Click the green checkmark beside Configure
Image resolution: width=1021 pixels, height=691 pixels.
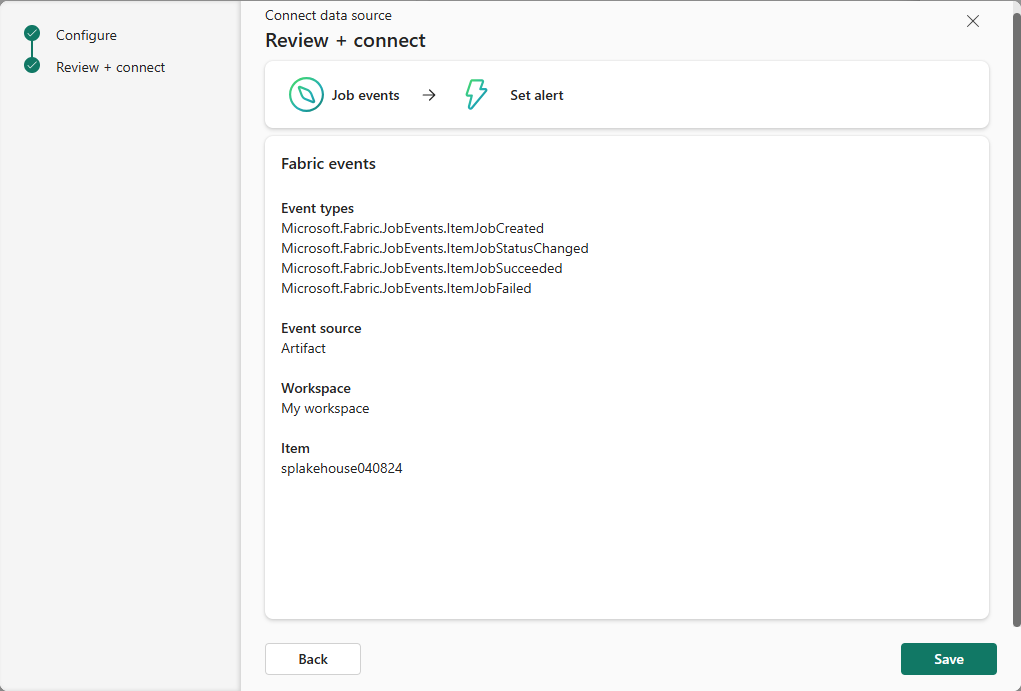[x=32, y=33]
